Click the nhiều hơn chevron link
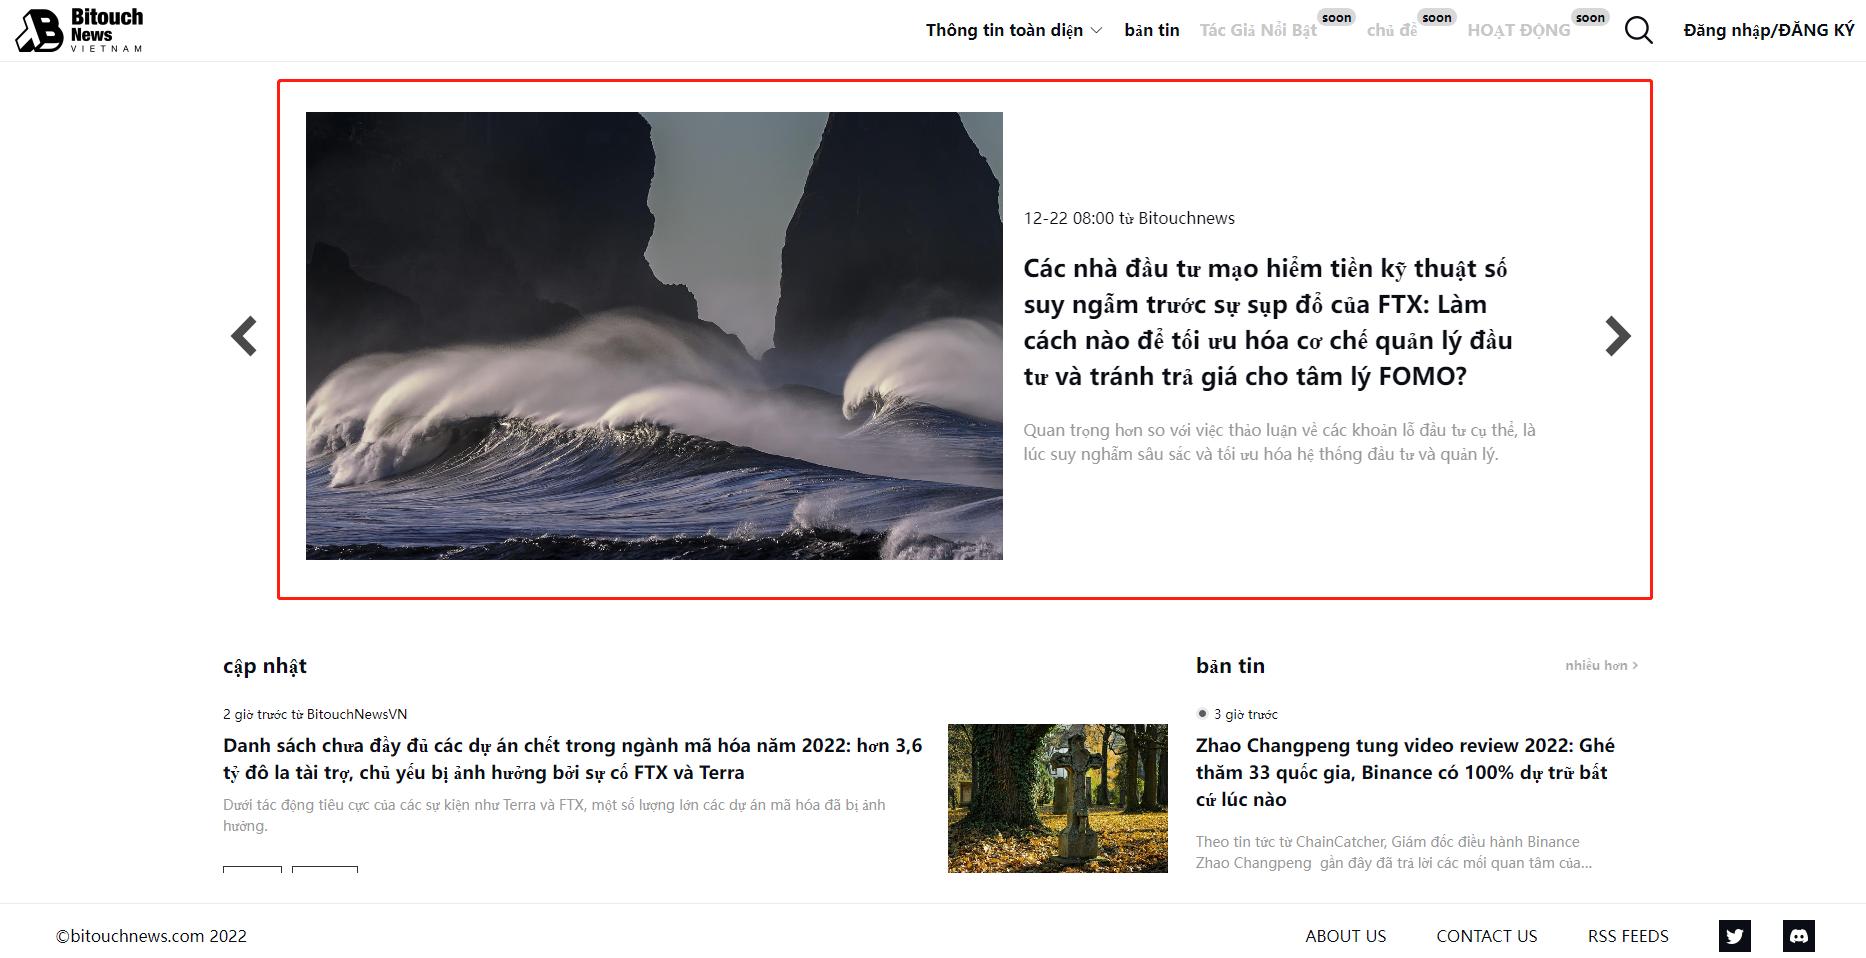 (1601, 665)
